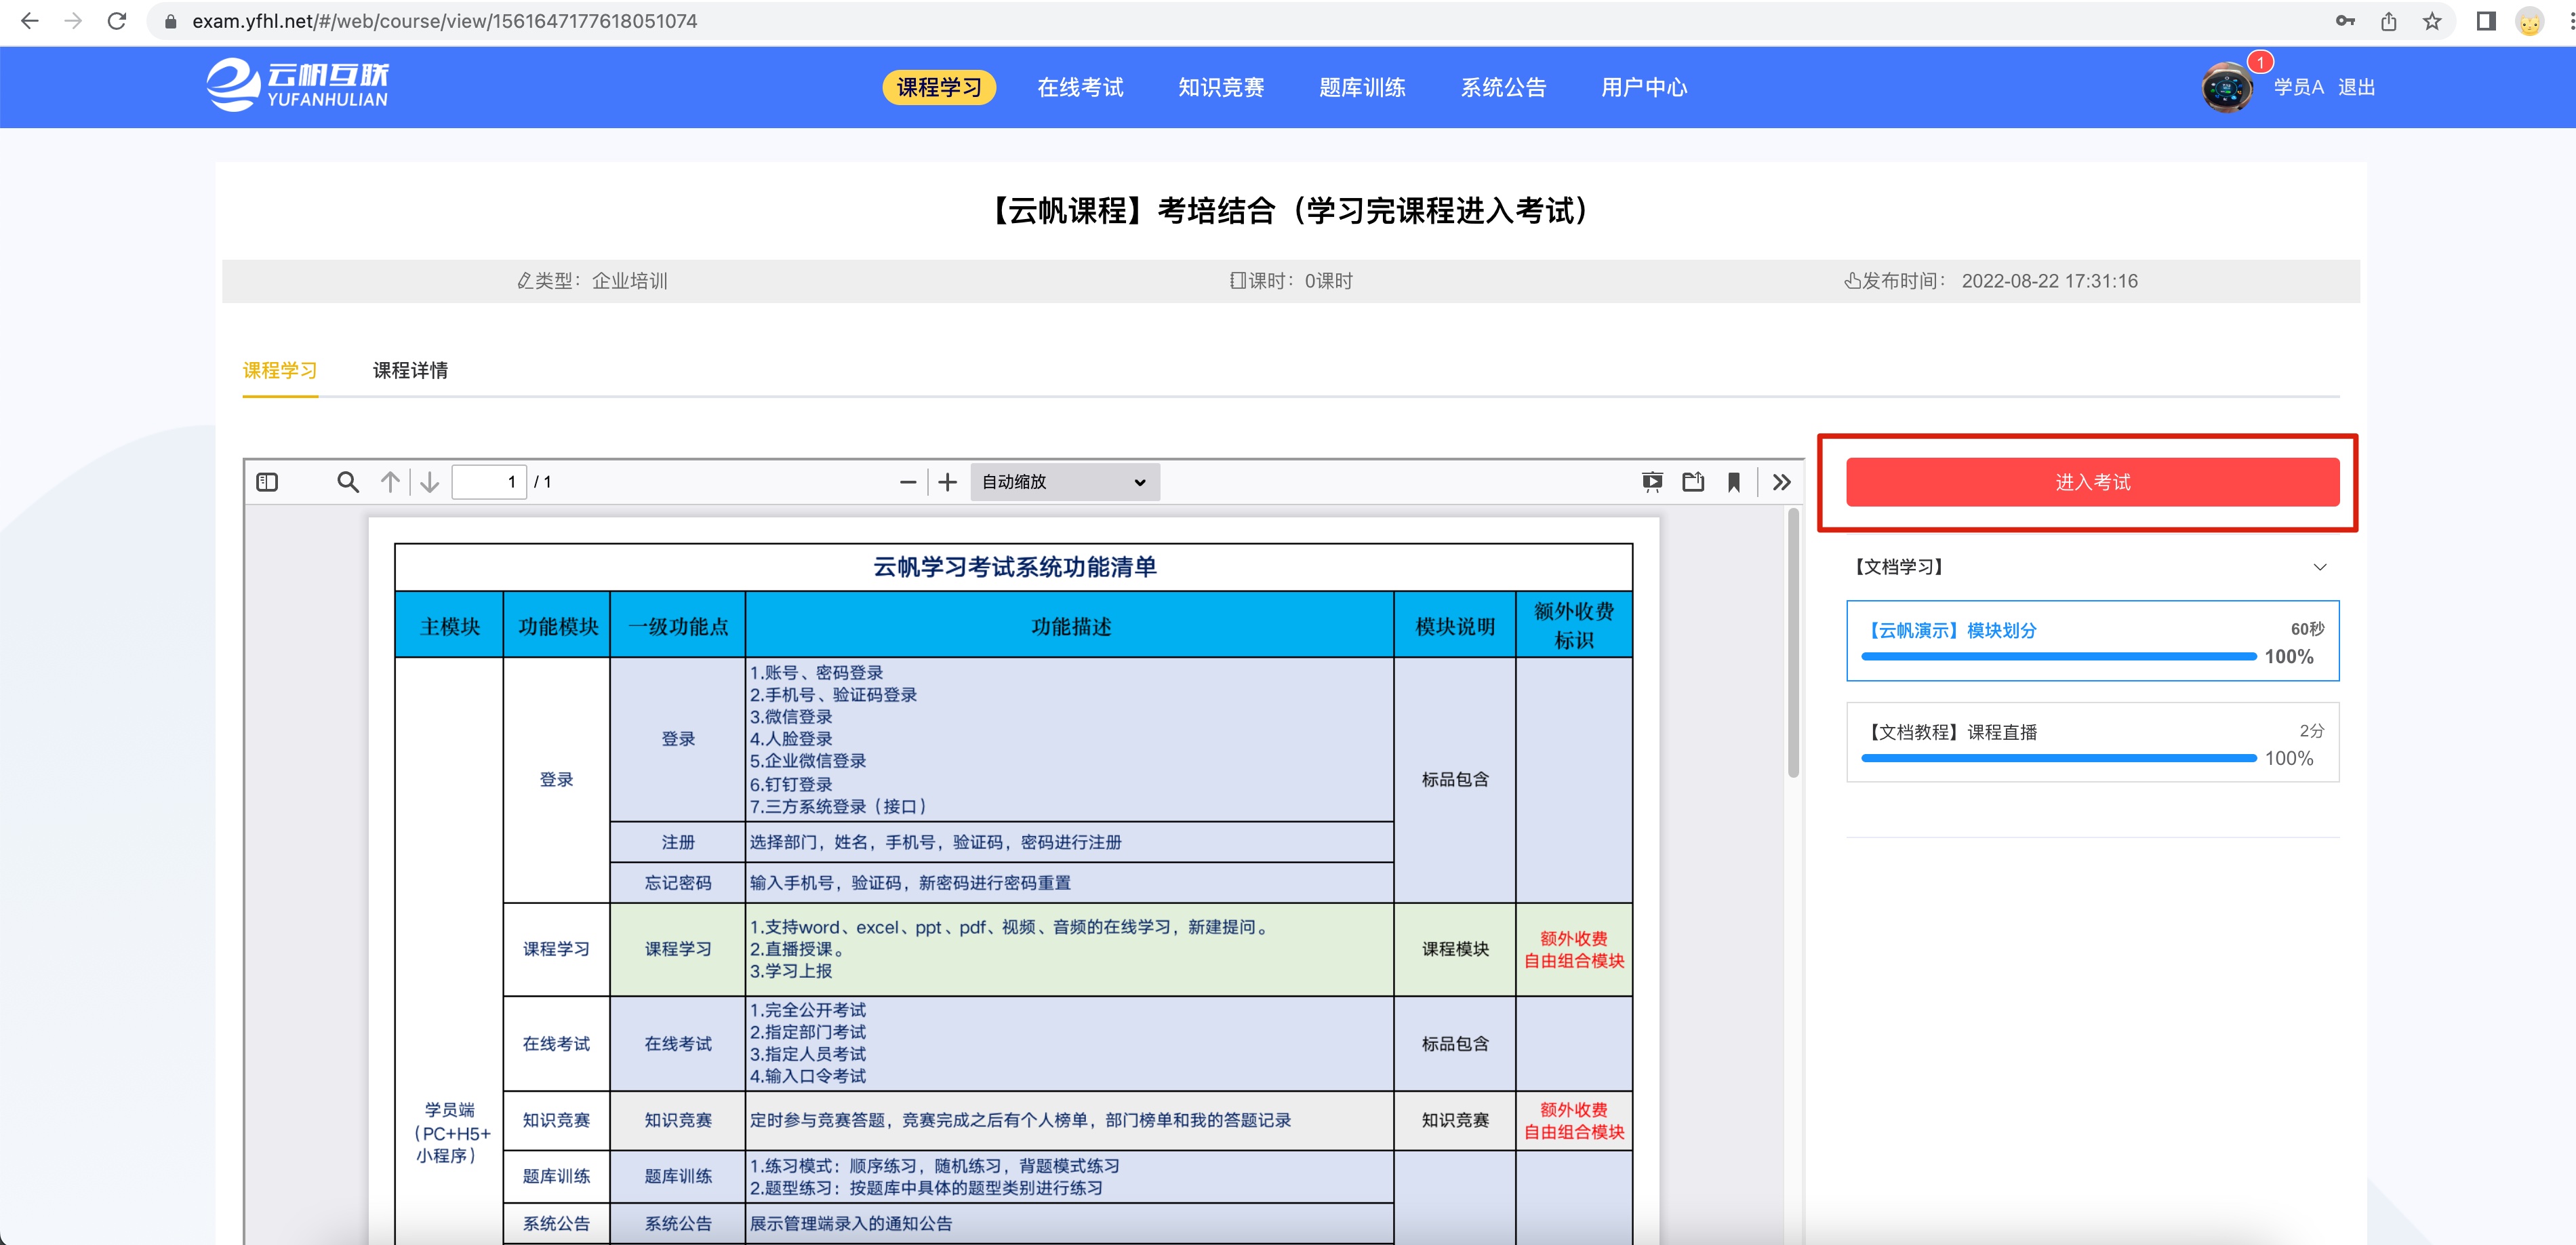
Task: Click the 忘记密码 table cell
Action: (x=678, y=883)
